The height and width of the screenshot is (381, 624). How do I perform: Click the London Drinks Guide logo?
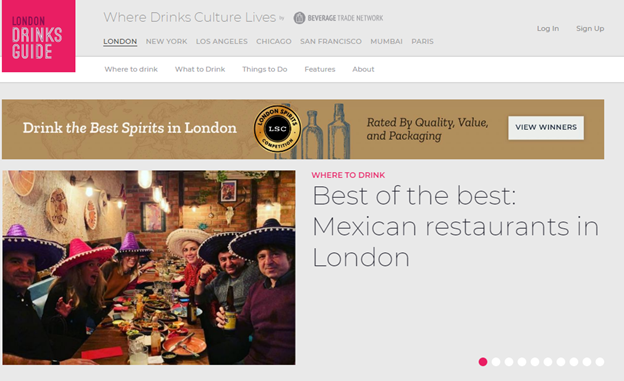pos(39,36)
